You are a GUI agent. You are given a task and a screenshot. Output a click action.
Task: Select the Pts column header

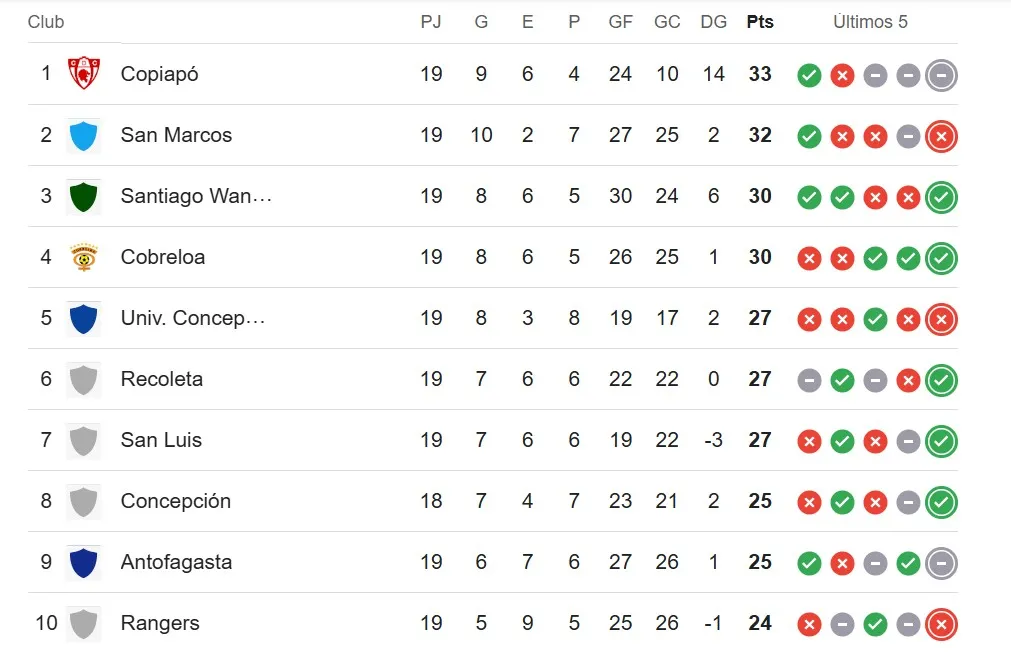[760, 21]
